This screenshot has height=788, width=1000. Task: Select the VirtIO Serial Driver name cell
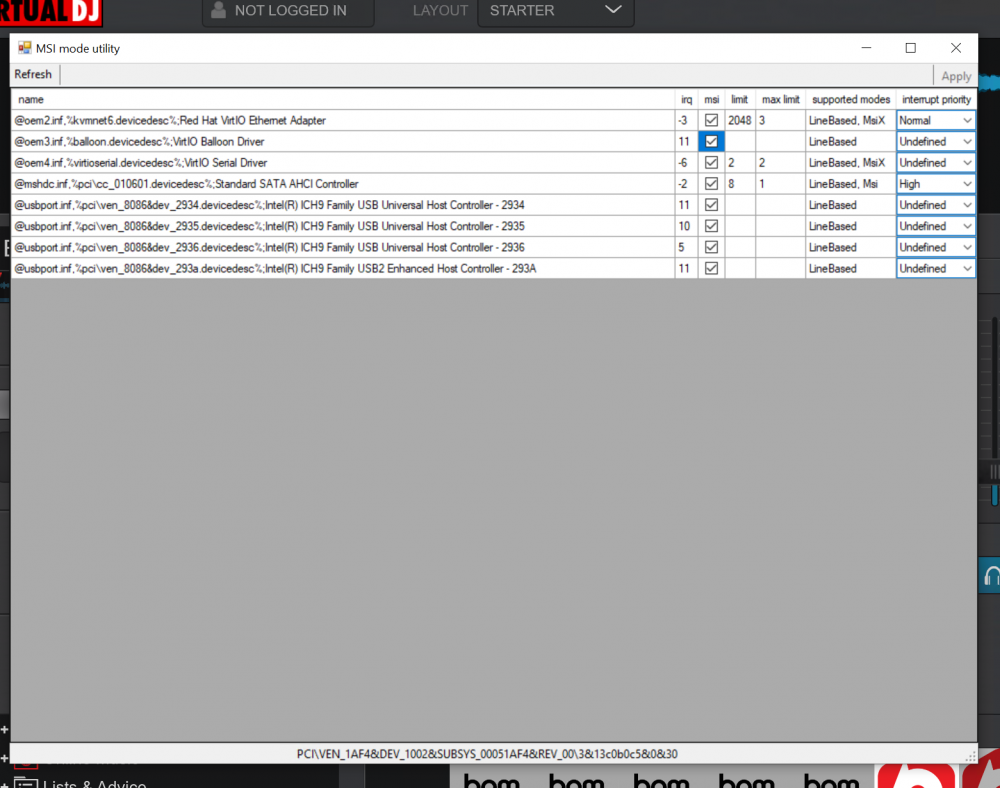[x=342, y=163]
